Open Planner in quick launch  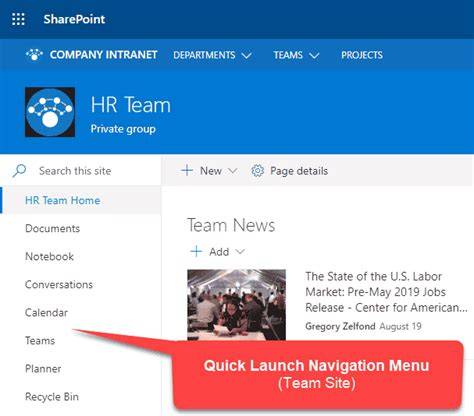point(43,369)
